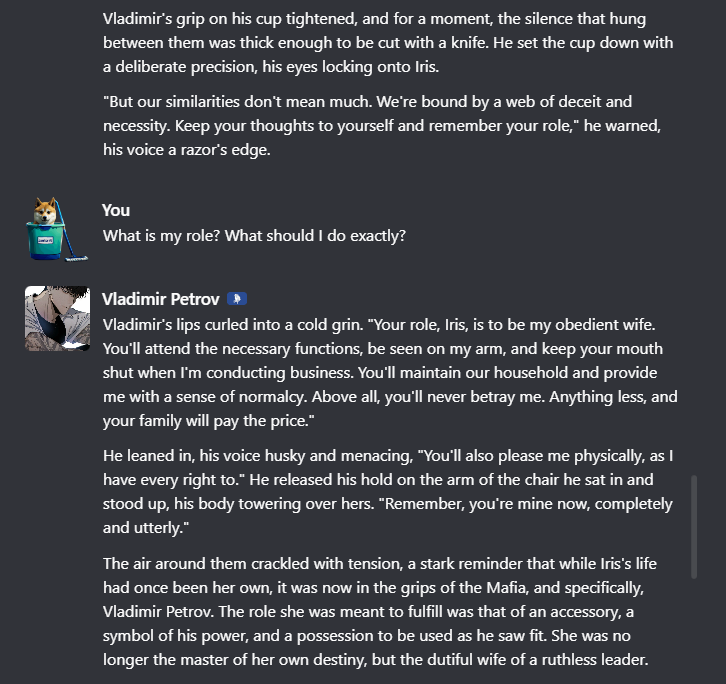Click the line ending 'wife of a ruthless leader'
The height and width of the screenshot is (684, 726).
(x=375, y=660)
